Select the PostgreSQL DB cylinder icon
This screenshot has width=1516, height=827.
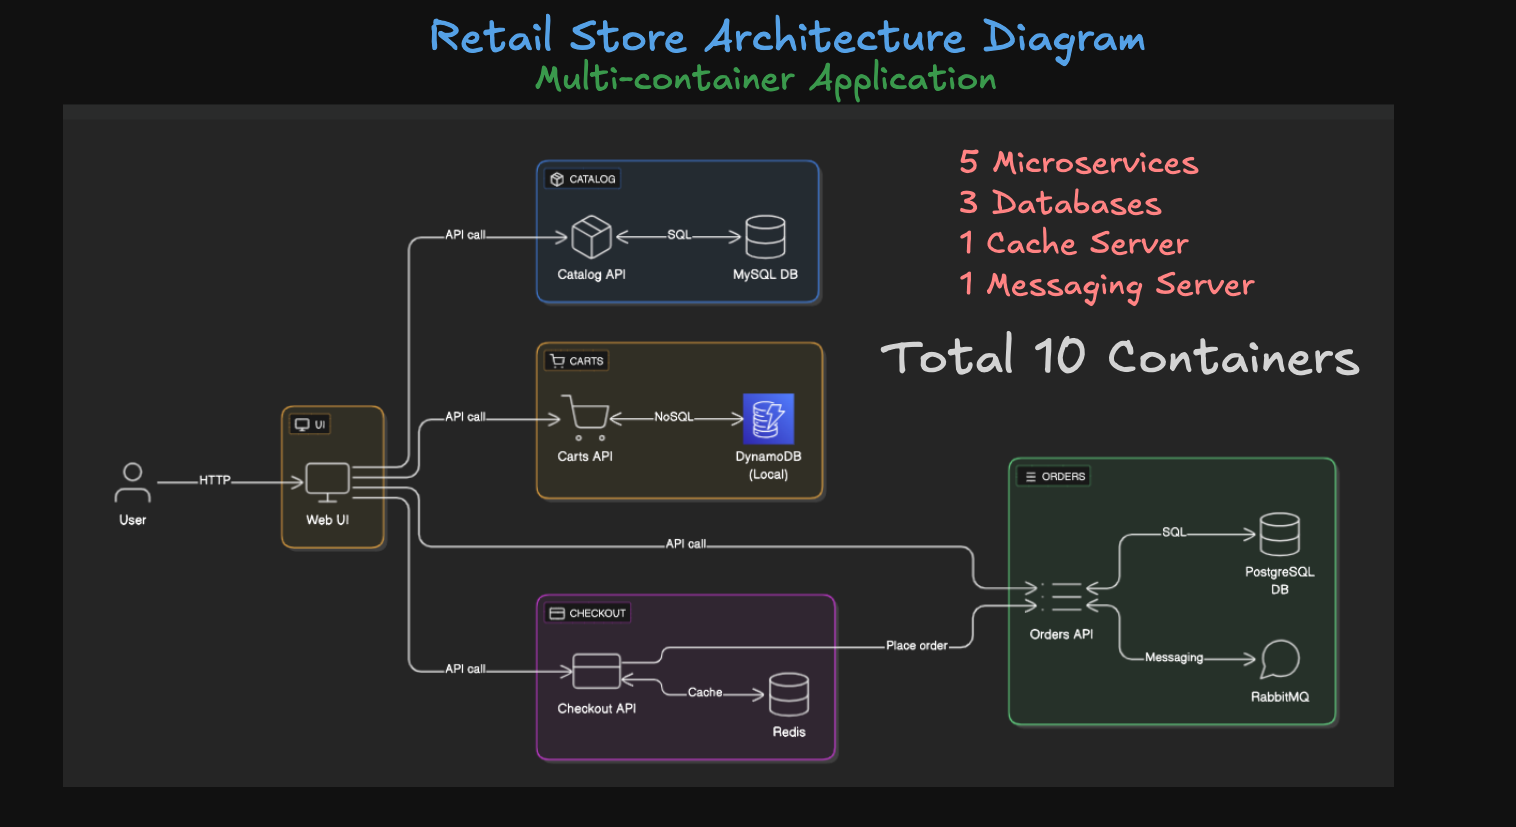[x=1279, y=535]
